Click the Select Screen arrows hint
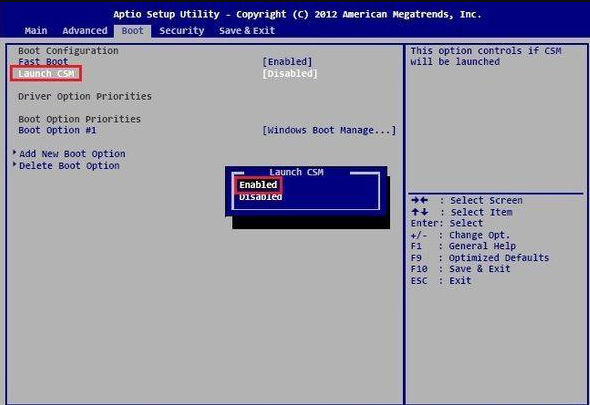590x405 pixels. point(467,200)
